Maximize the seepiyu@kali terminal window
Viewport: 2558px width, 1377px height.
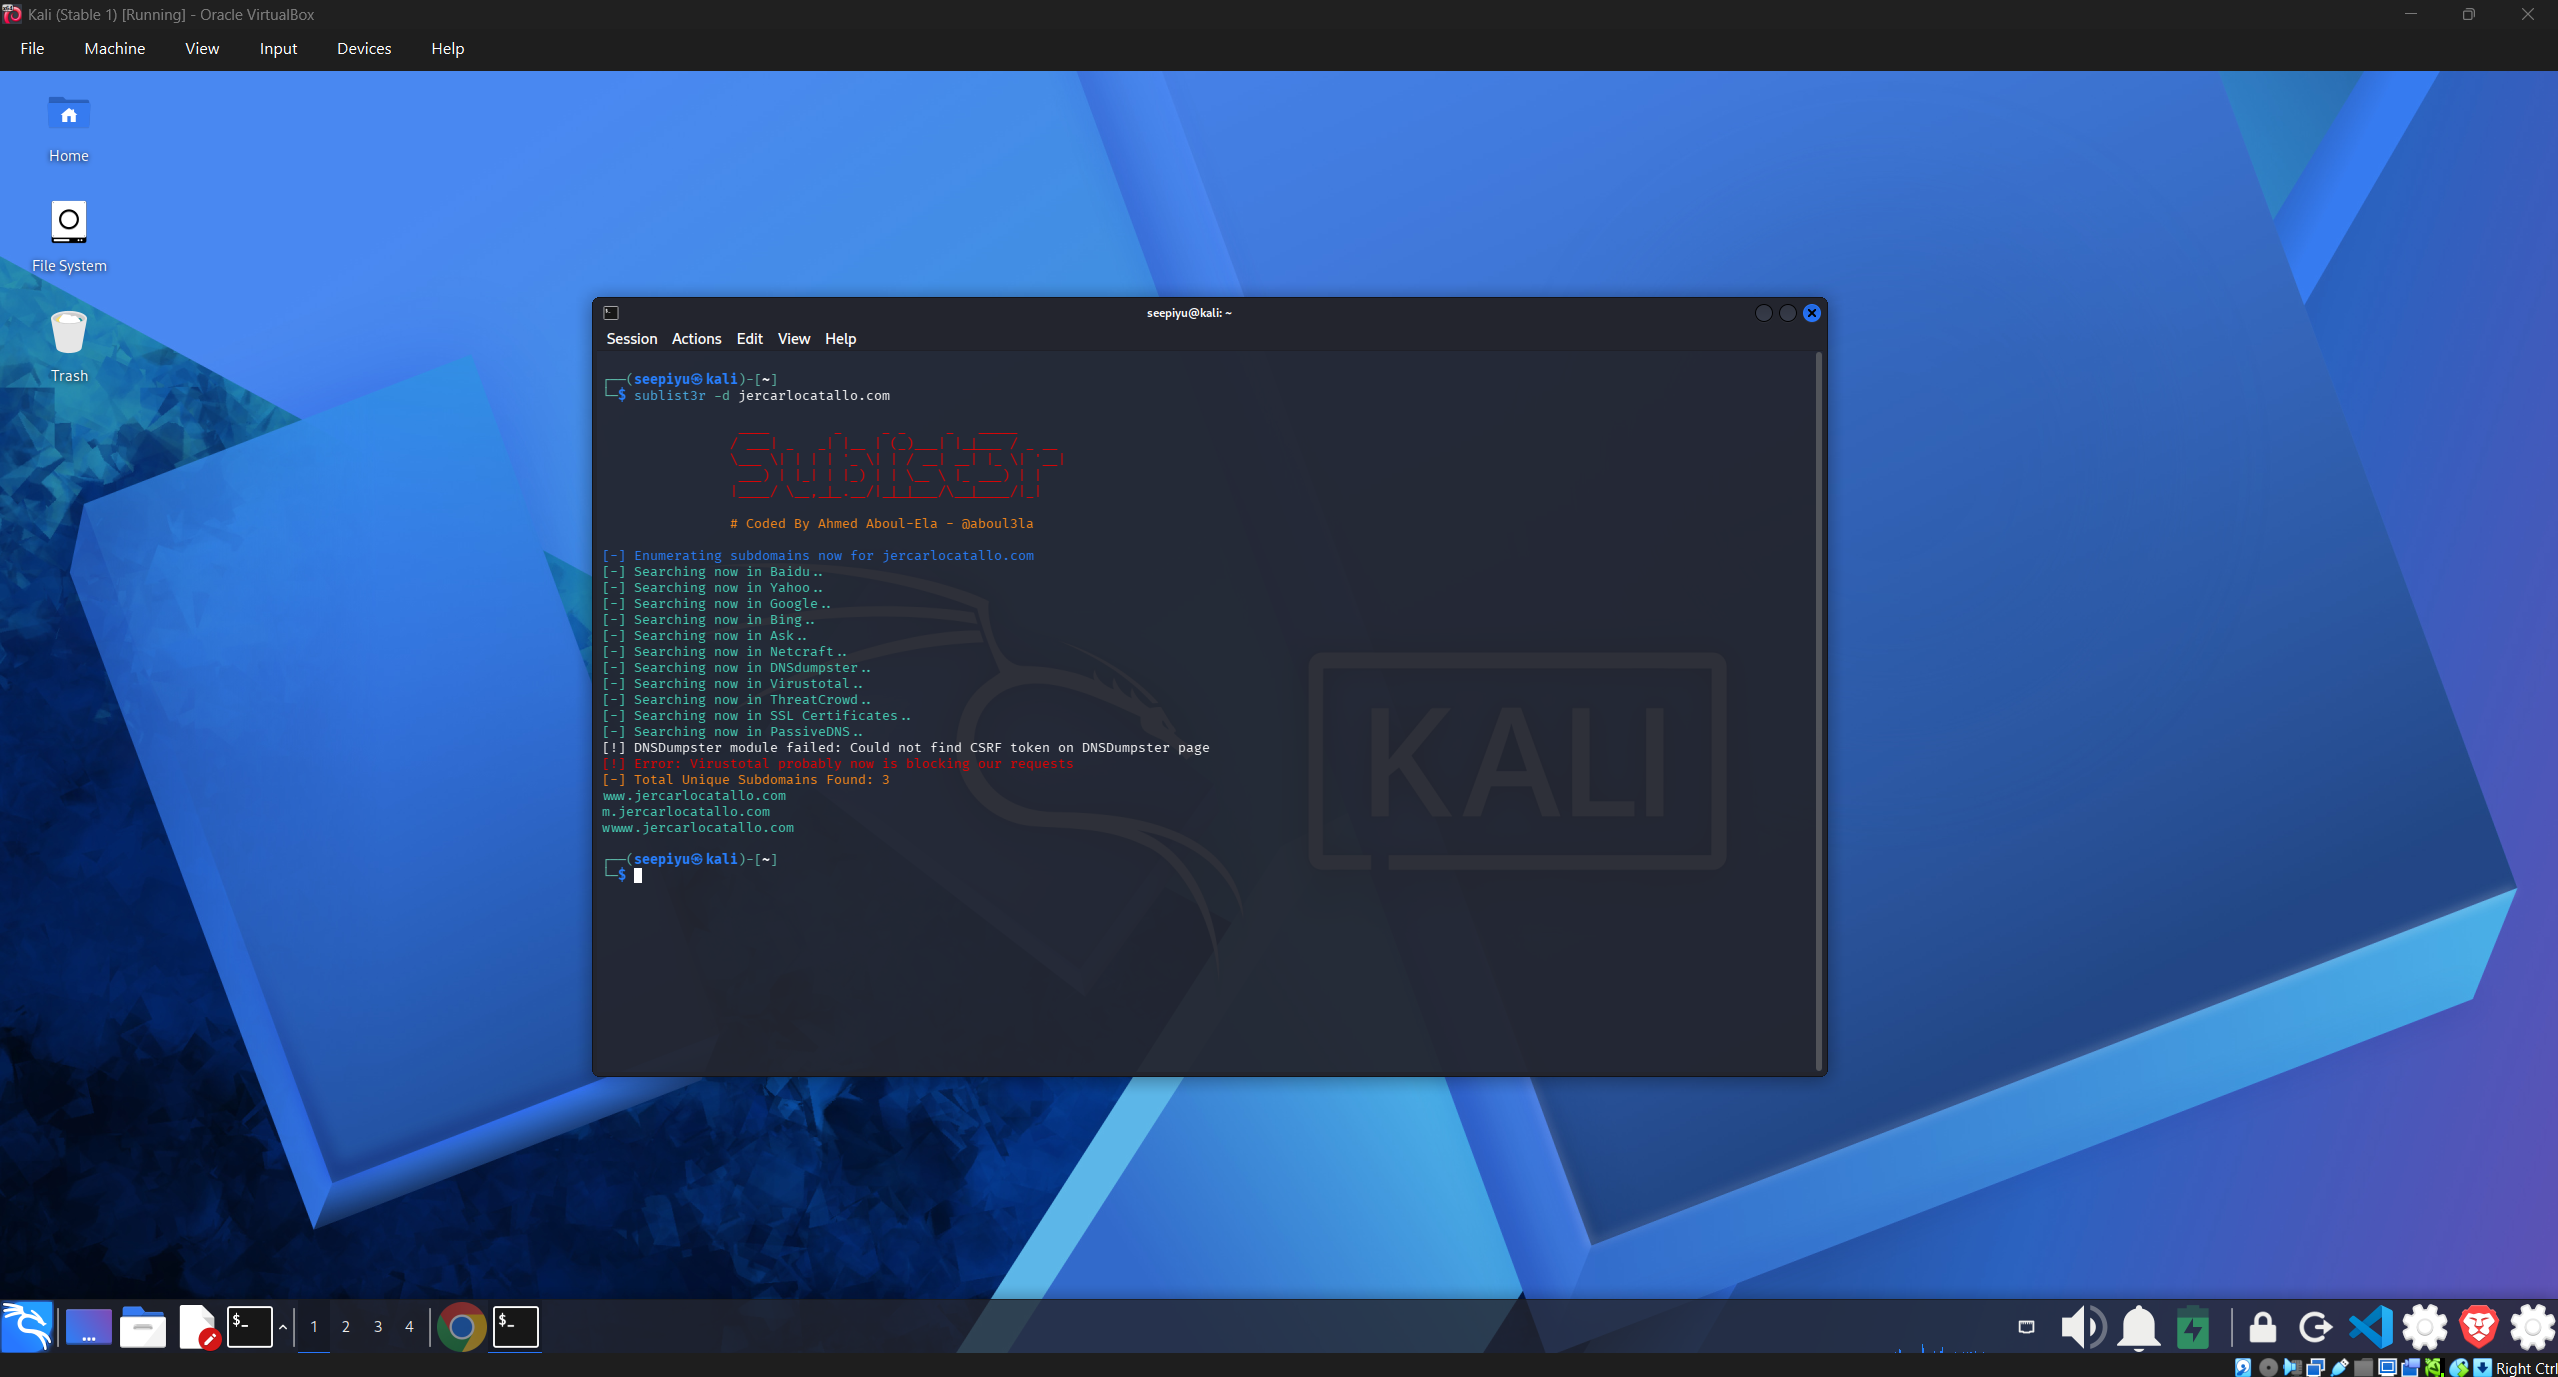point(1788,313)
